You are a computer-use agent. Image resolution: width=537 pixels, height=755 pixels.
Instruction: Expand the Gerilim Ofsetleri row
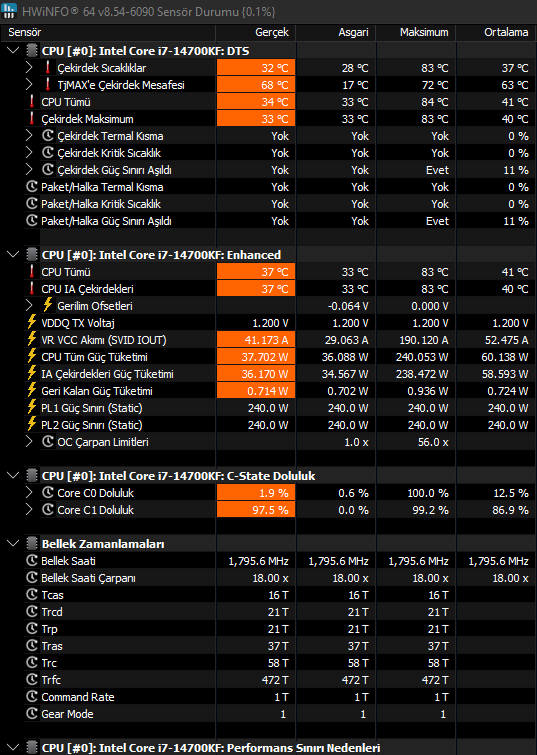(29, 306)
